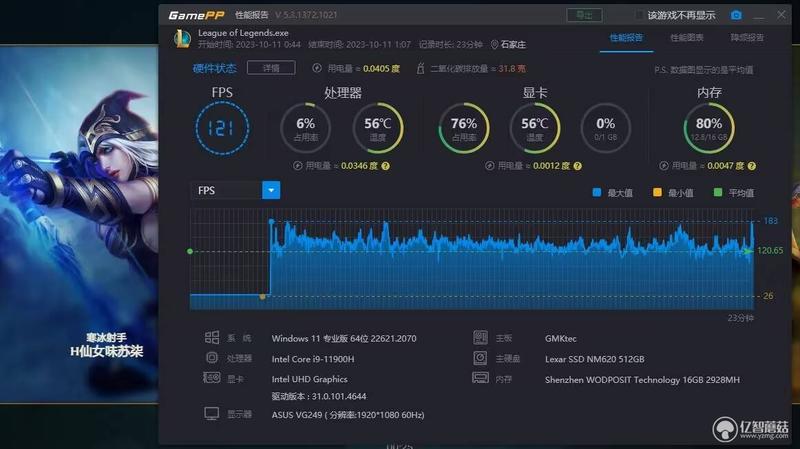The height and width of the screenshot is (449, 800).
Task: Switch to the 性能报告 tab
Action: 626,38
